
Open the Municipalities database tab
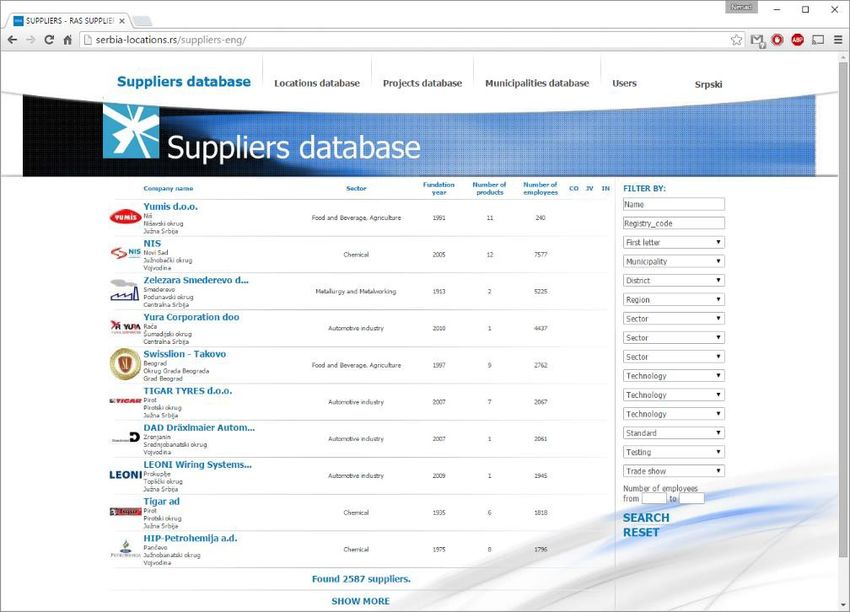[537, 83]
